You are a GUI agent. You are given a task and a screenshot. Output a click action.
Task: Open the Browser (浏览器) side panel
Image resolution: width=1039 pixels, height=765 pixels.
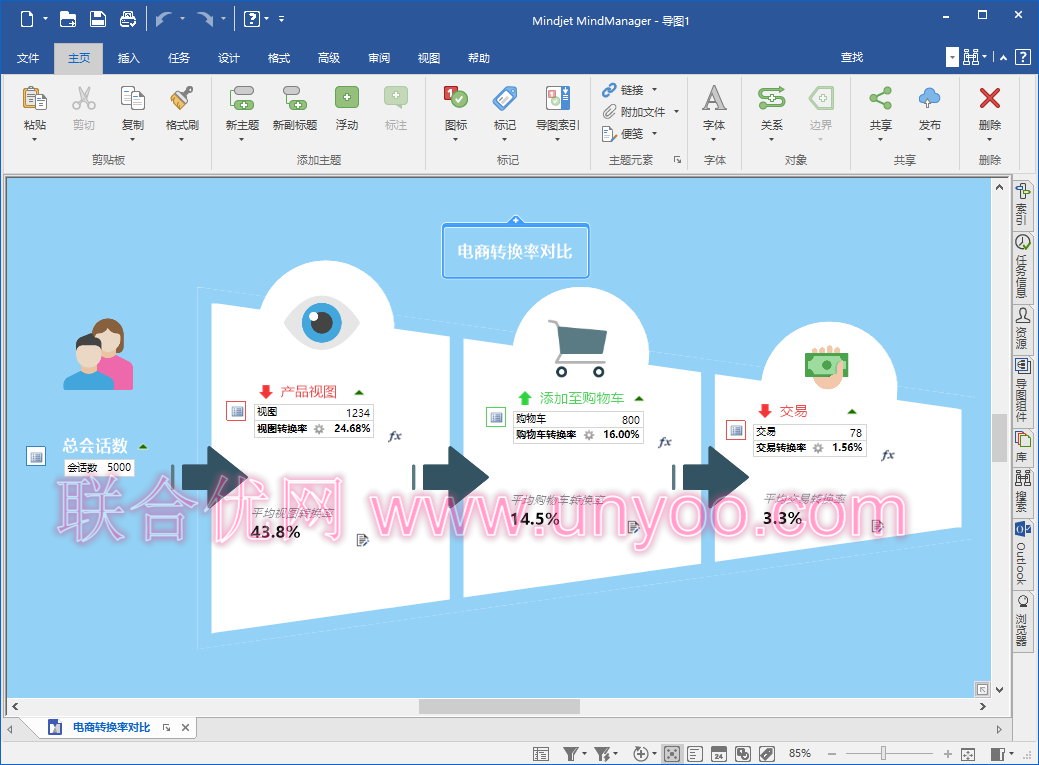coord(1022,620)
